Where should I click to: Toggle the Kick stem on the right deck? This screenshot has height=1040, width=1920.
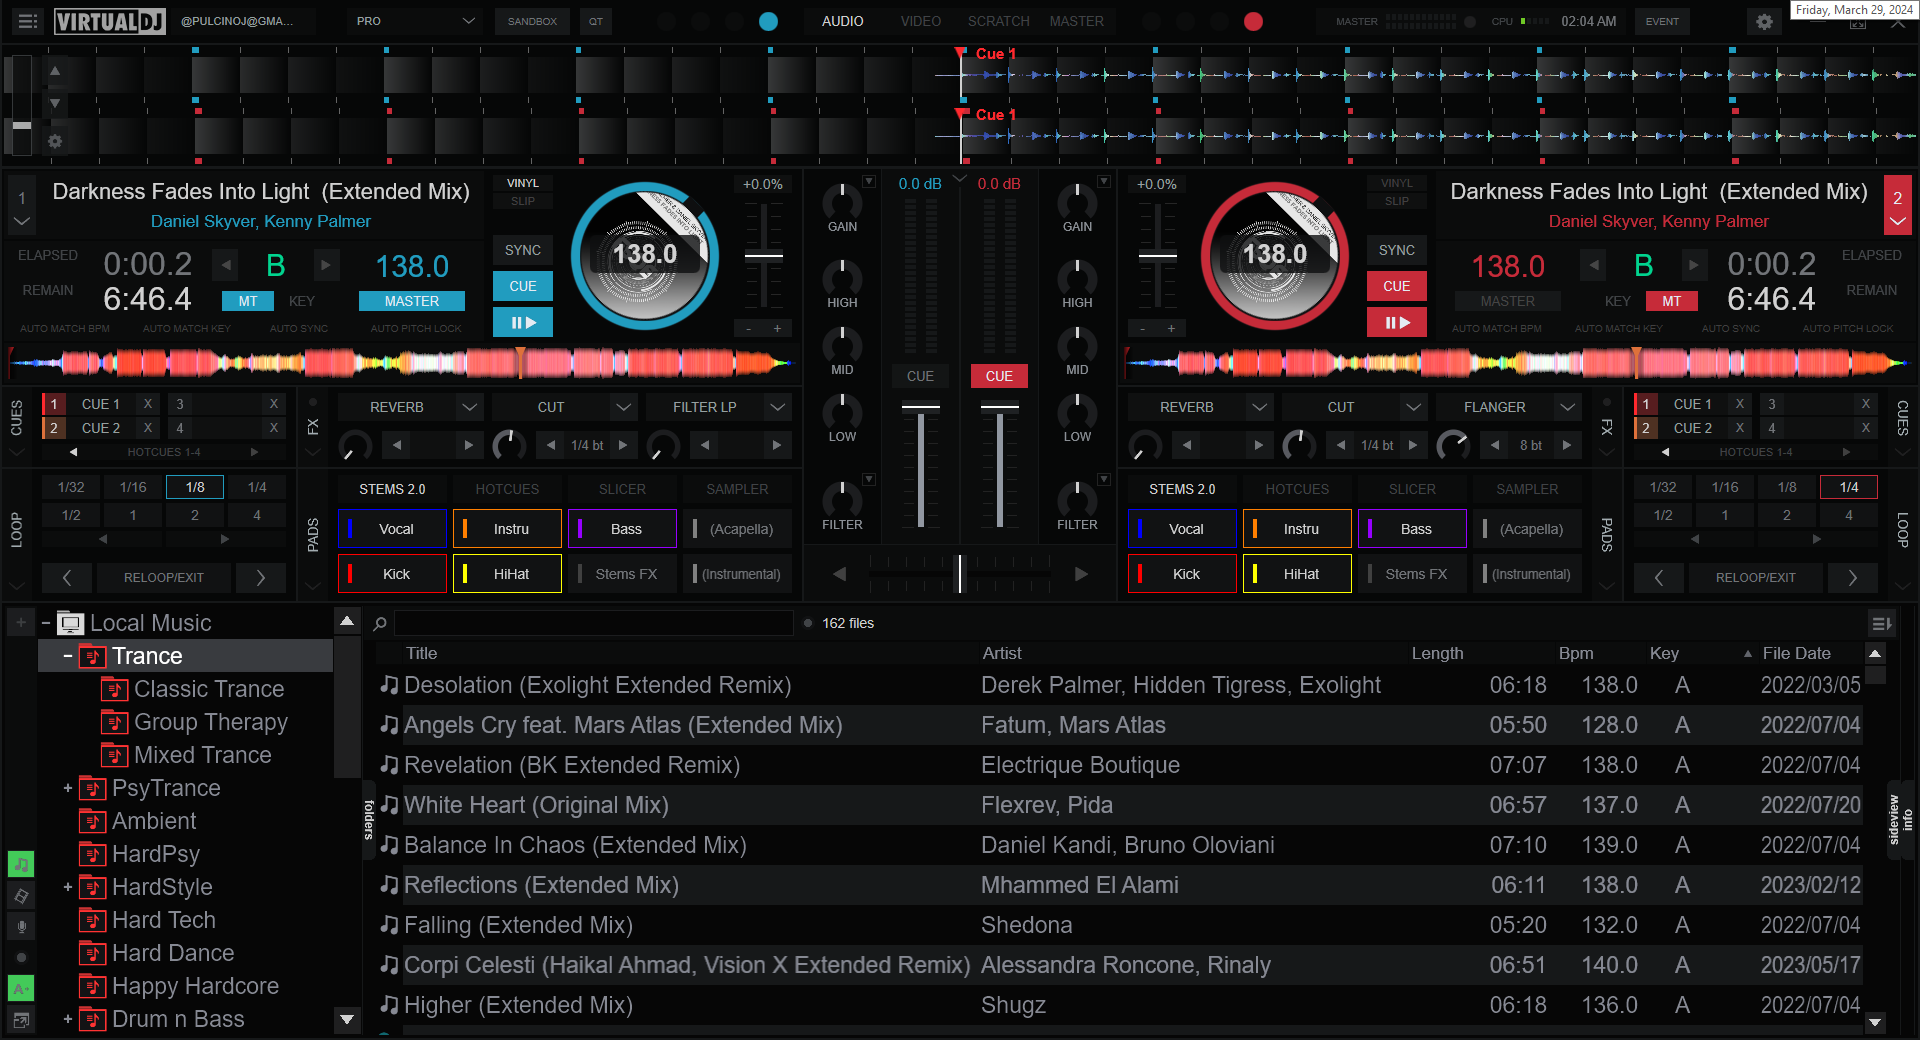[1182, 574]
